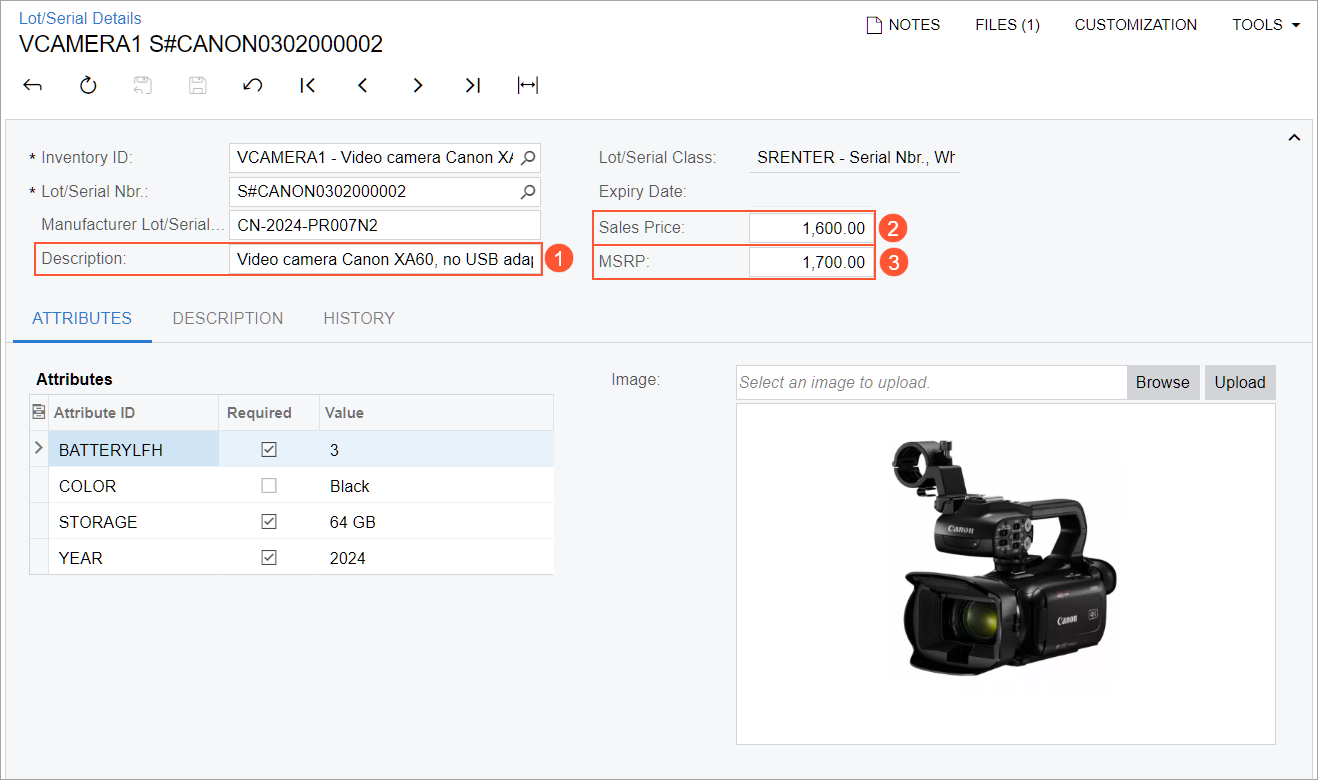
Task: Click the Save disk toolbar icon
Action: [198, 86]
